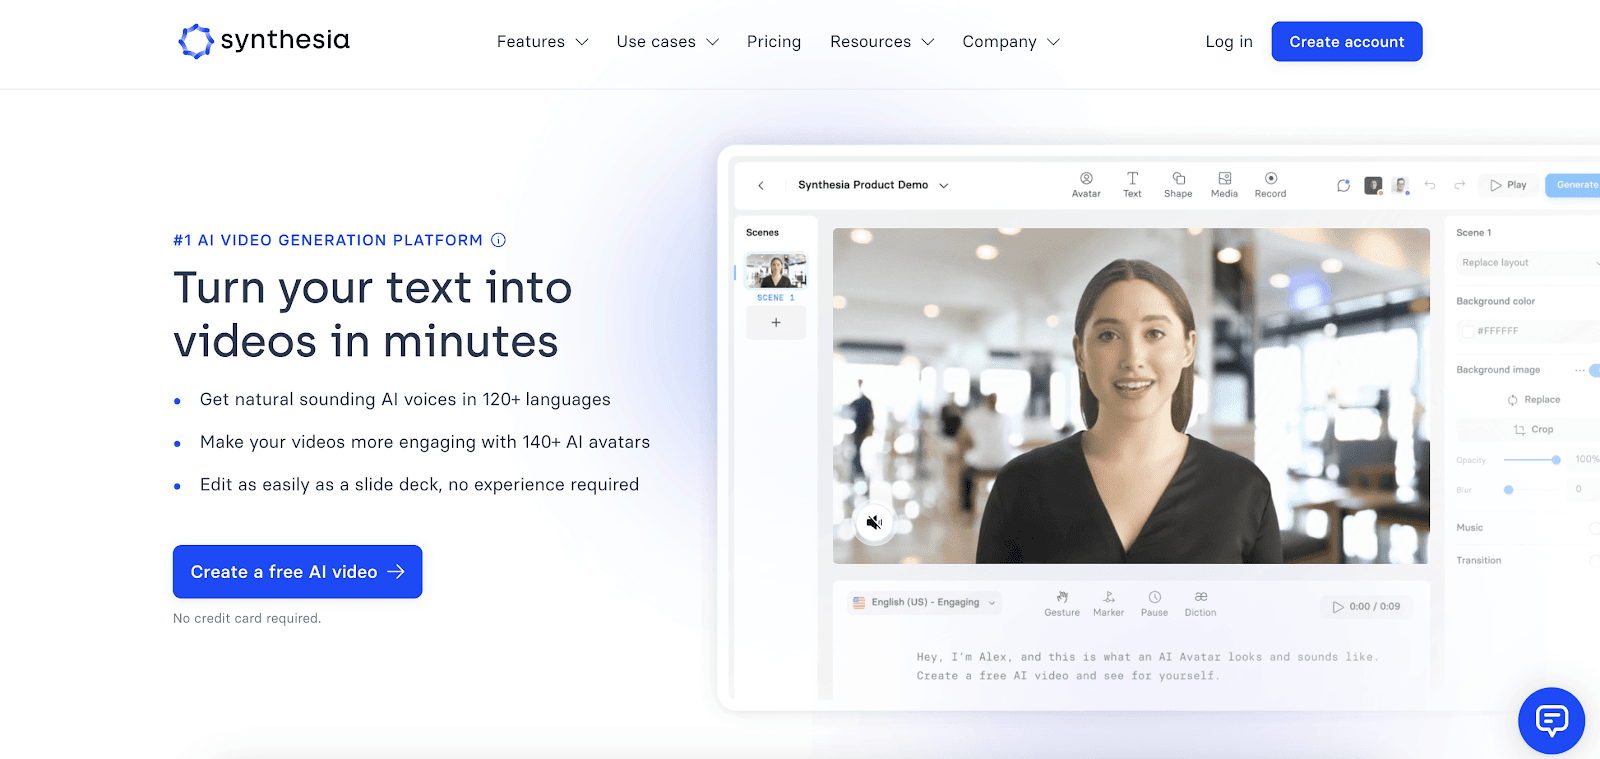1600x759 pixels.
Task: Open the Diction tool
Action: click(1200, 603)
